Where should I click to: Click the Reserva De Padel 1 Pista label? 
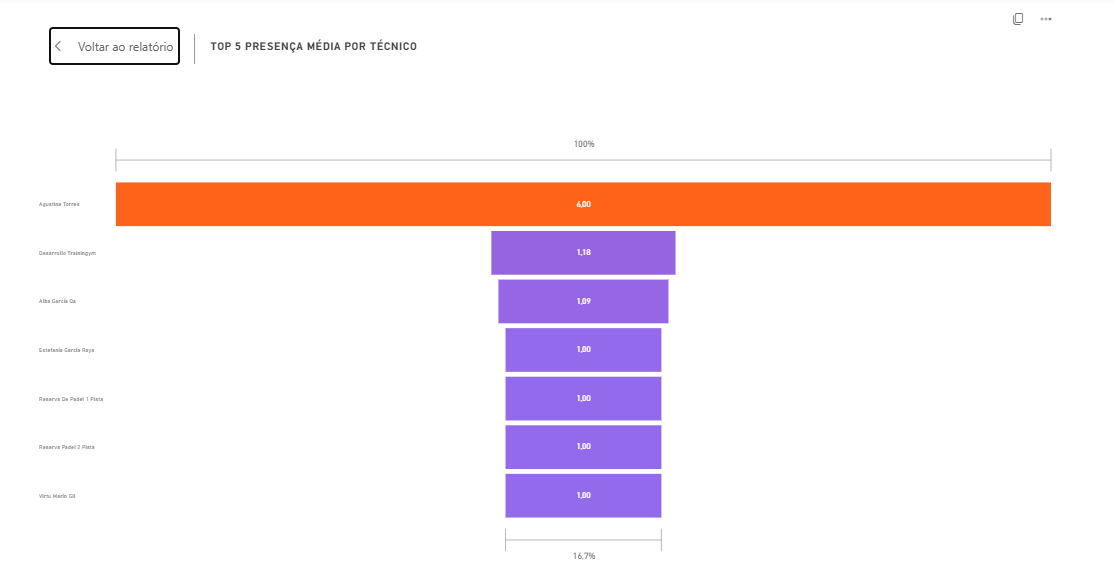click(x=71, y=399)
